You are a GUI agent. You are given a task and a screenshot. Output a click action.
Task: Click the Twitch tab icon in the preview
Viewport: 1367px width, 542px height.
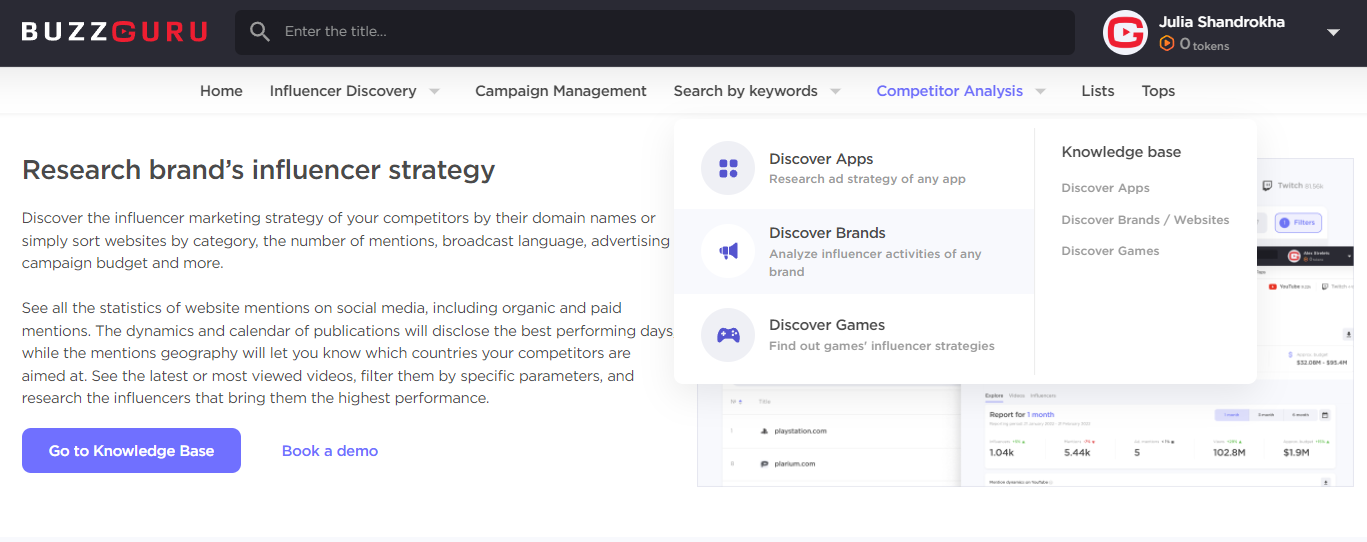(1267, 185)
